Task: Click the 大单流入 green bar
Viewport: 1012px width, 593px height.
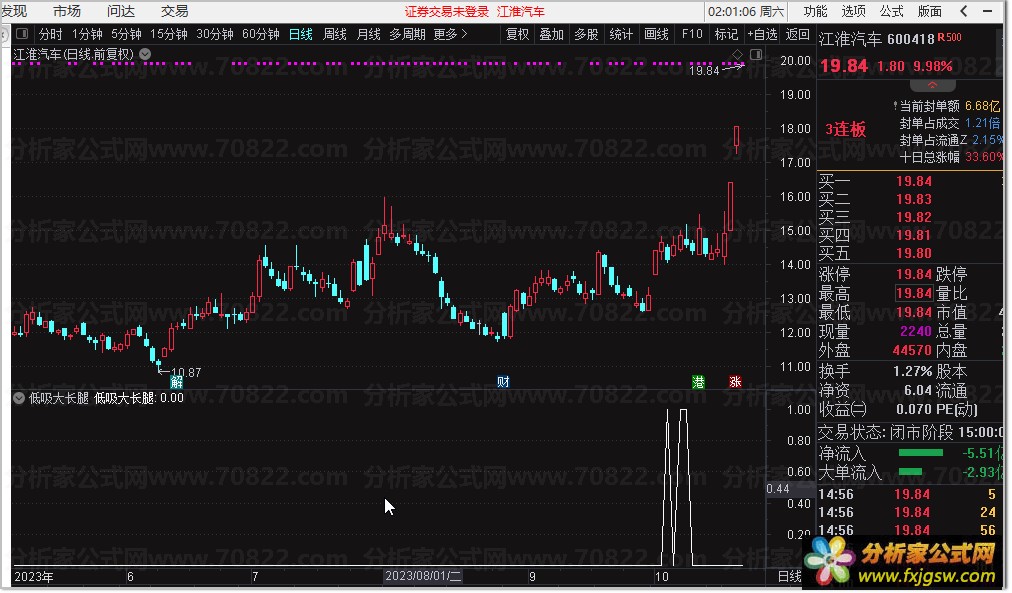Action: [910, 472]
